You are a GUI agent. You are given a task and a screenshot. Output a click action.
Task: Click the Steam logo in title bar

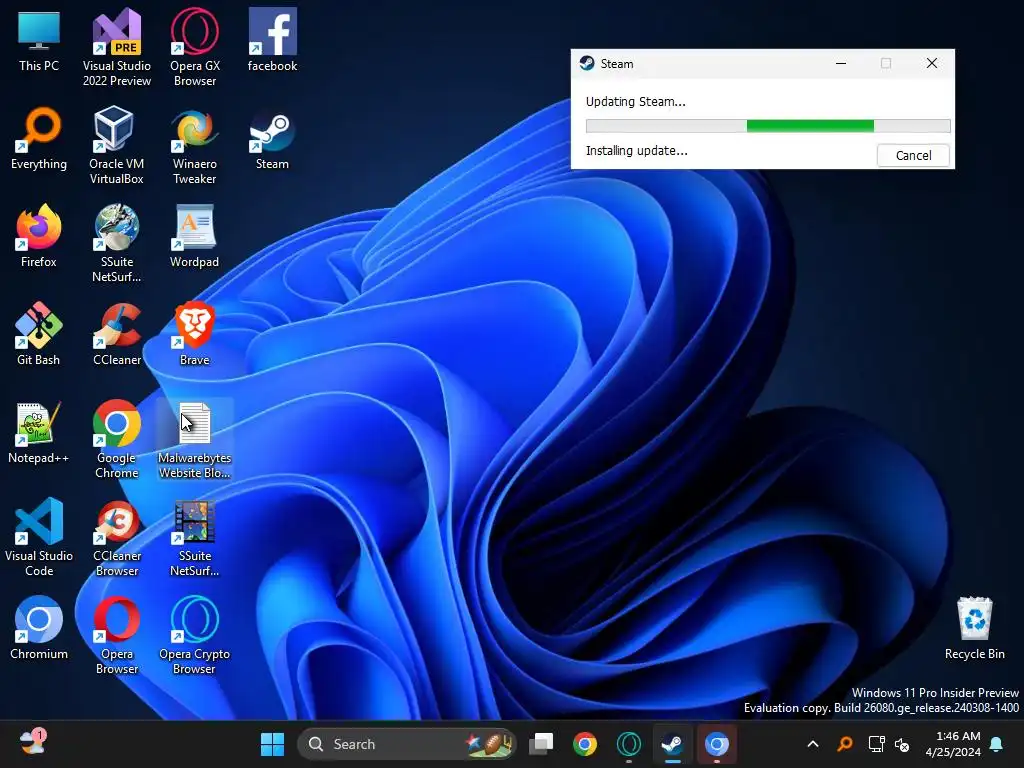coord(587,63)
